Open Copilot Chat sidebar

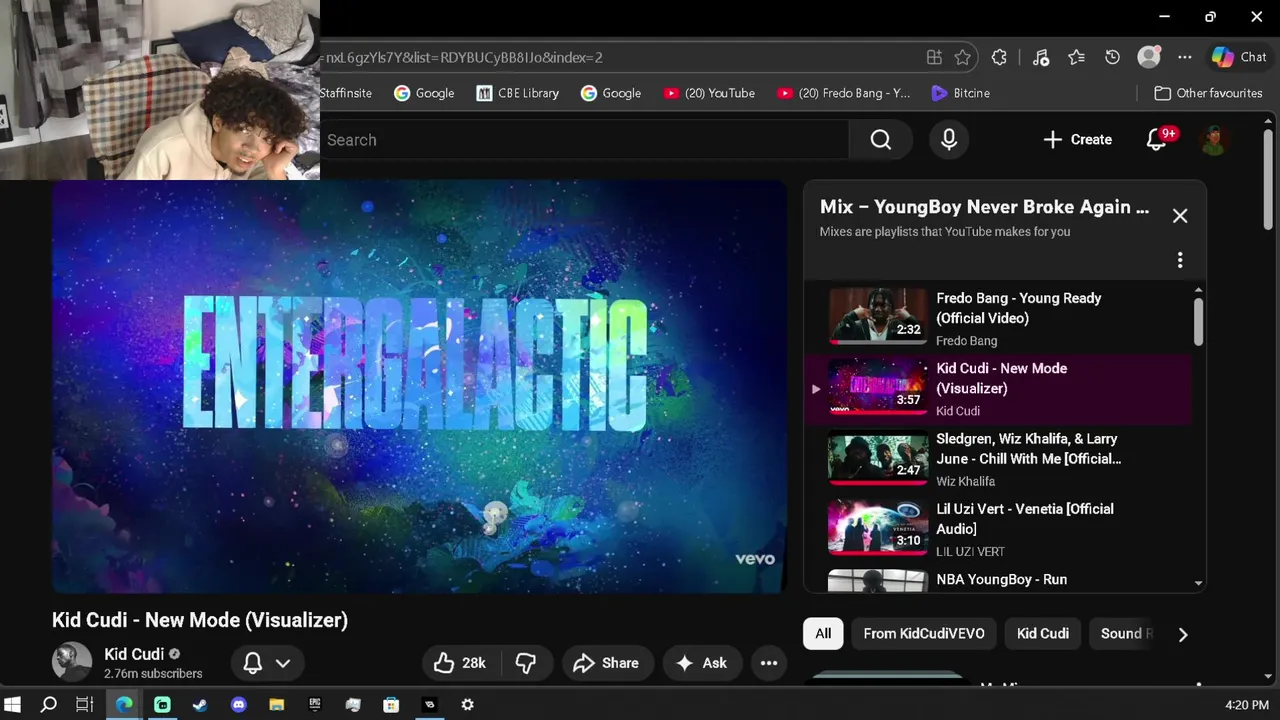(1239, 58)
